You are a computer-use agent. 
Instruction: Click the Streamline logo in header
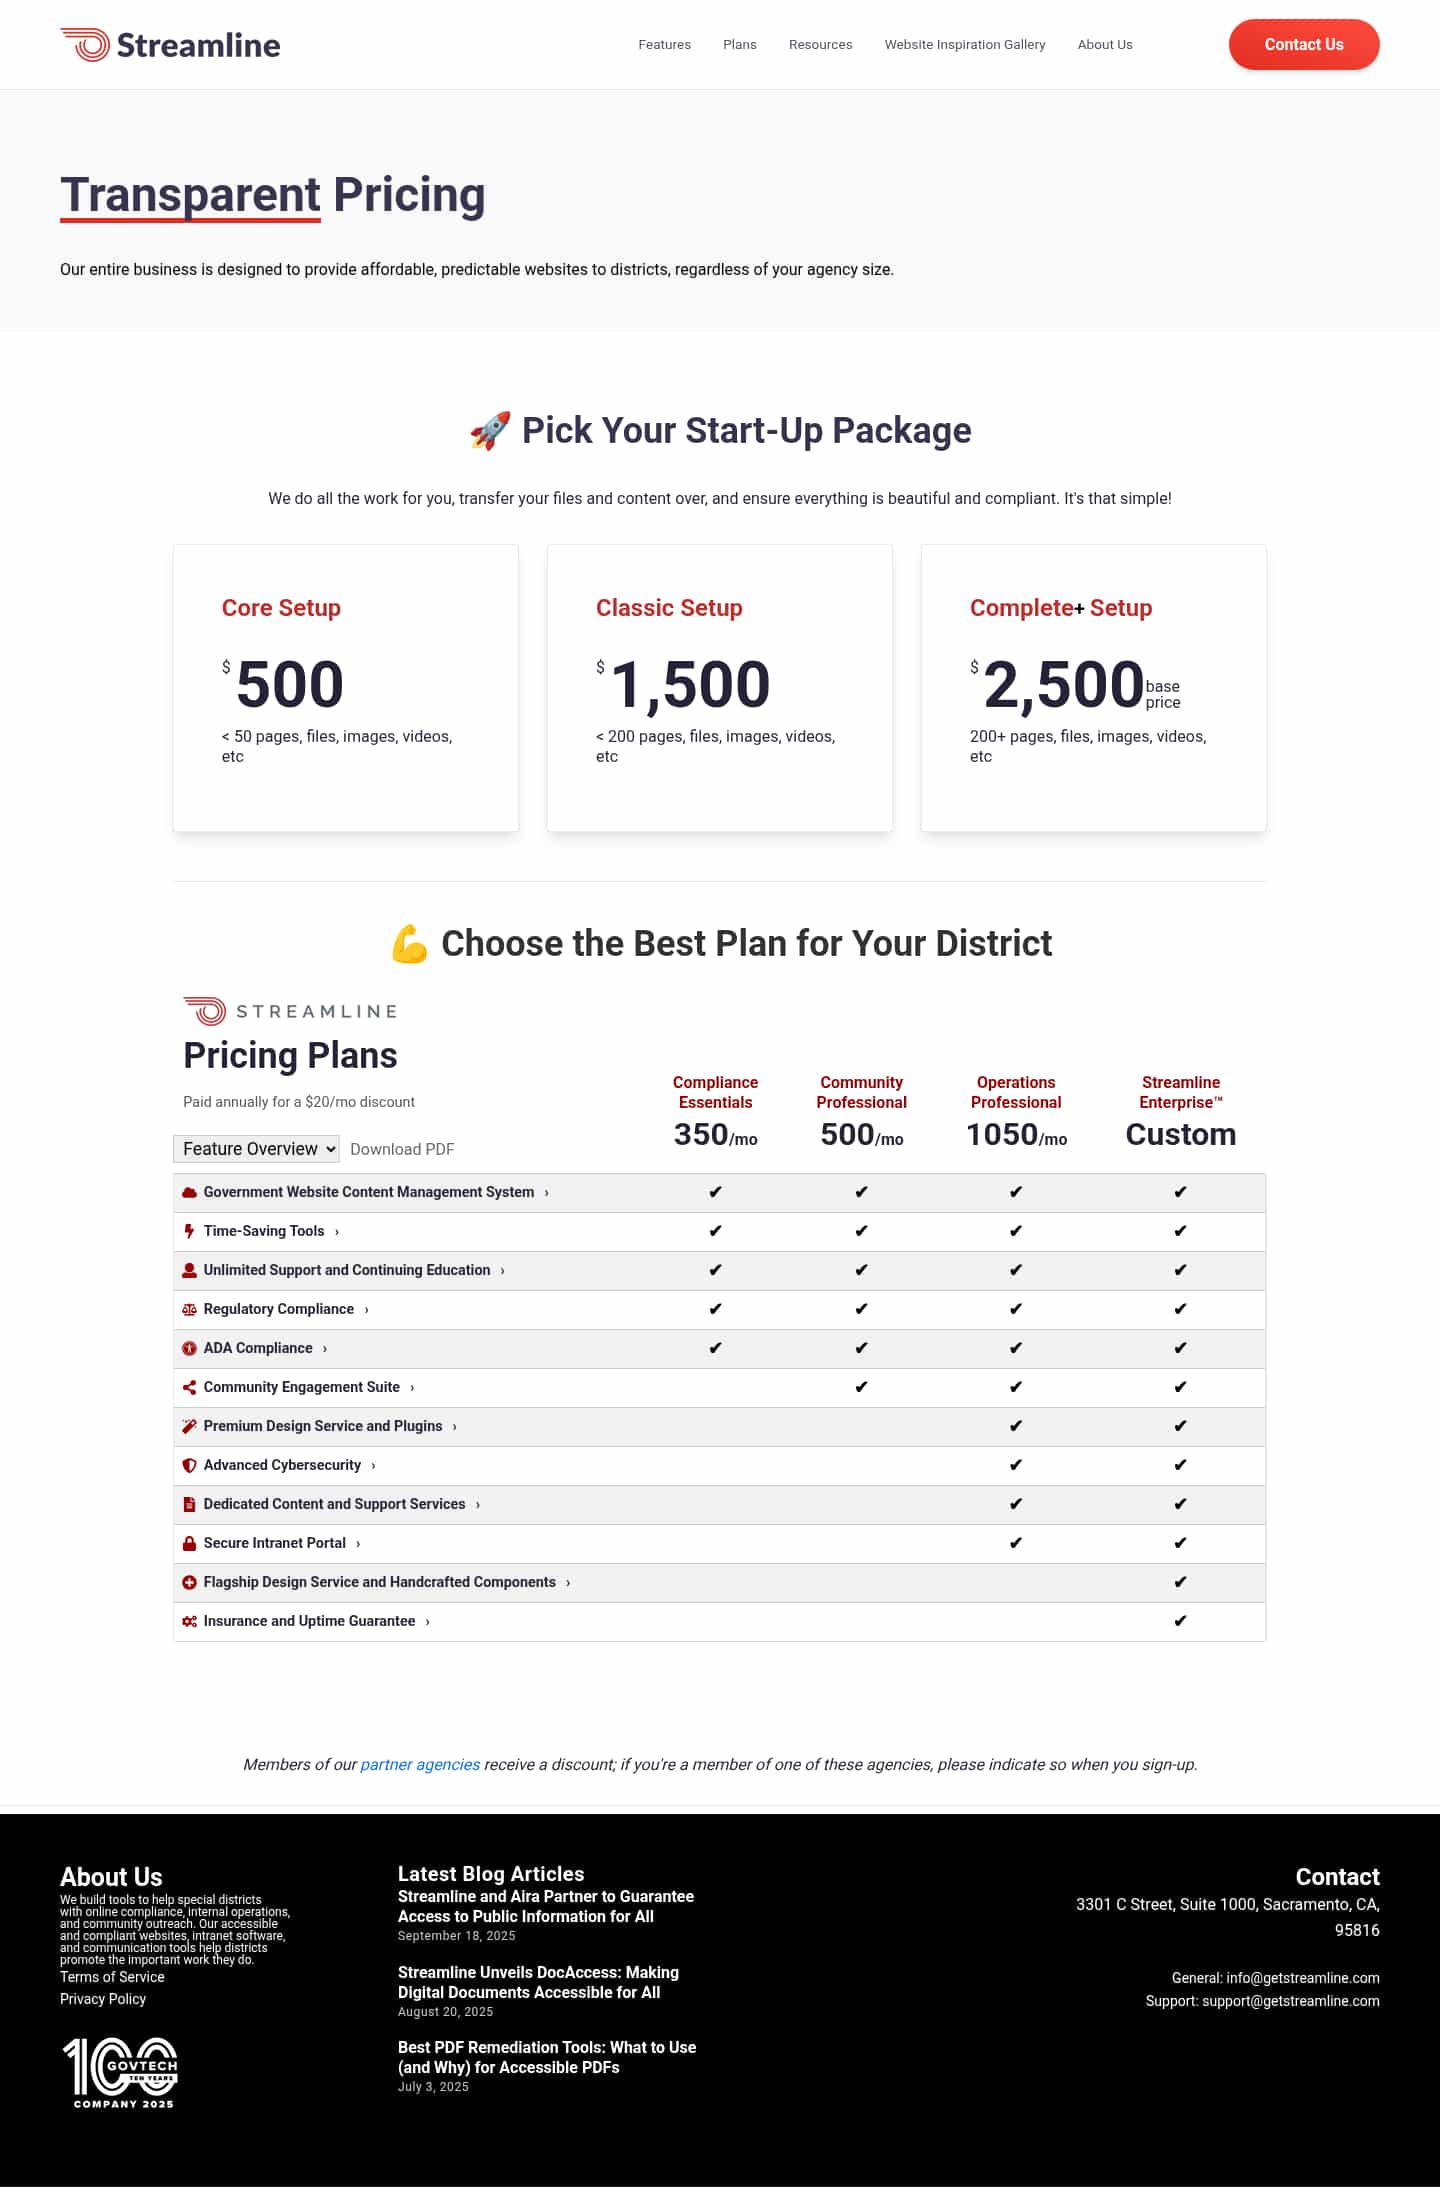coord(170,45)
